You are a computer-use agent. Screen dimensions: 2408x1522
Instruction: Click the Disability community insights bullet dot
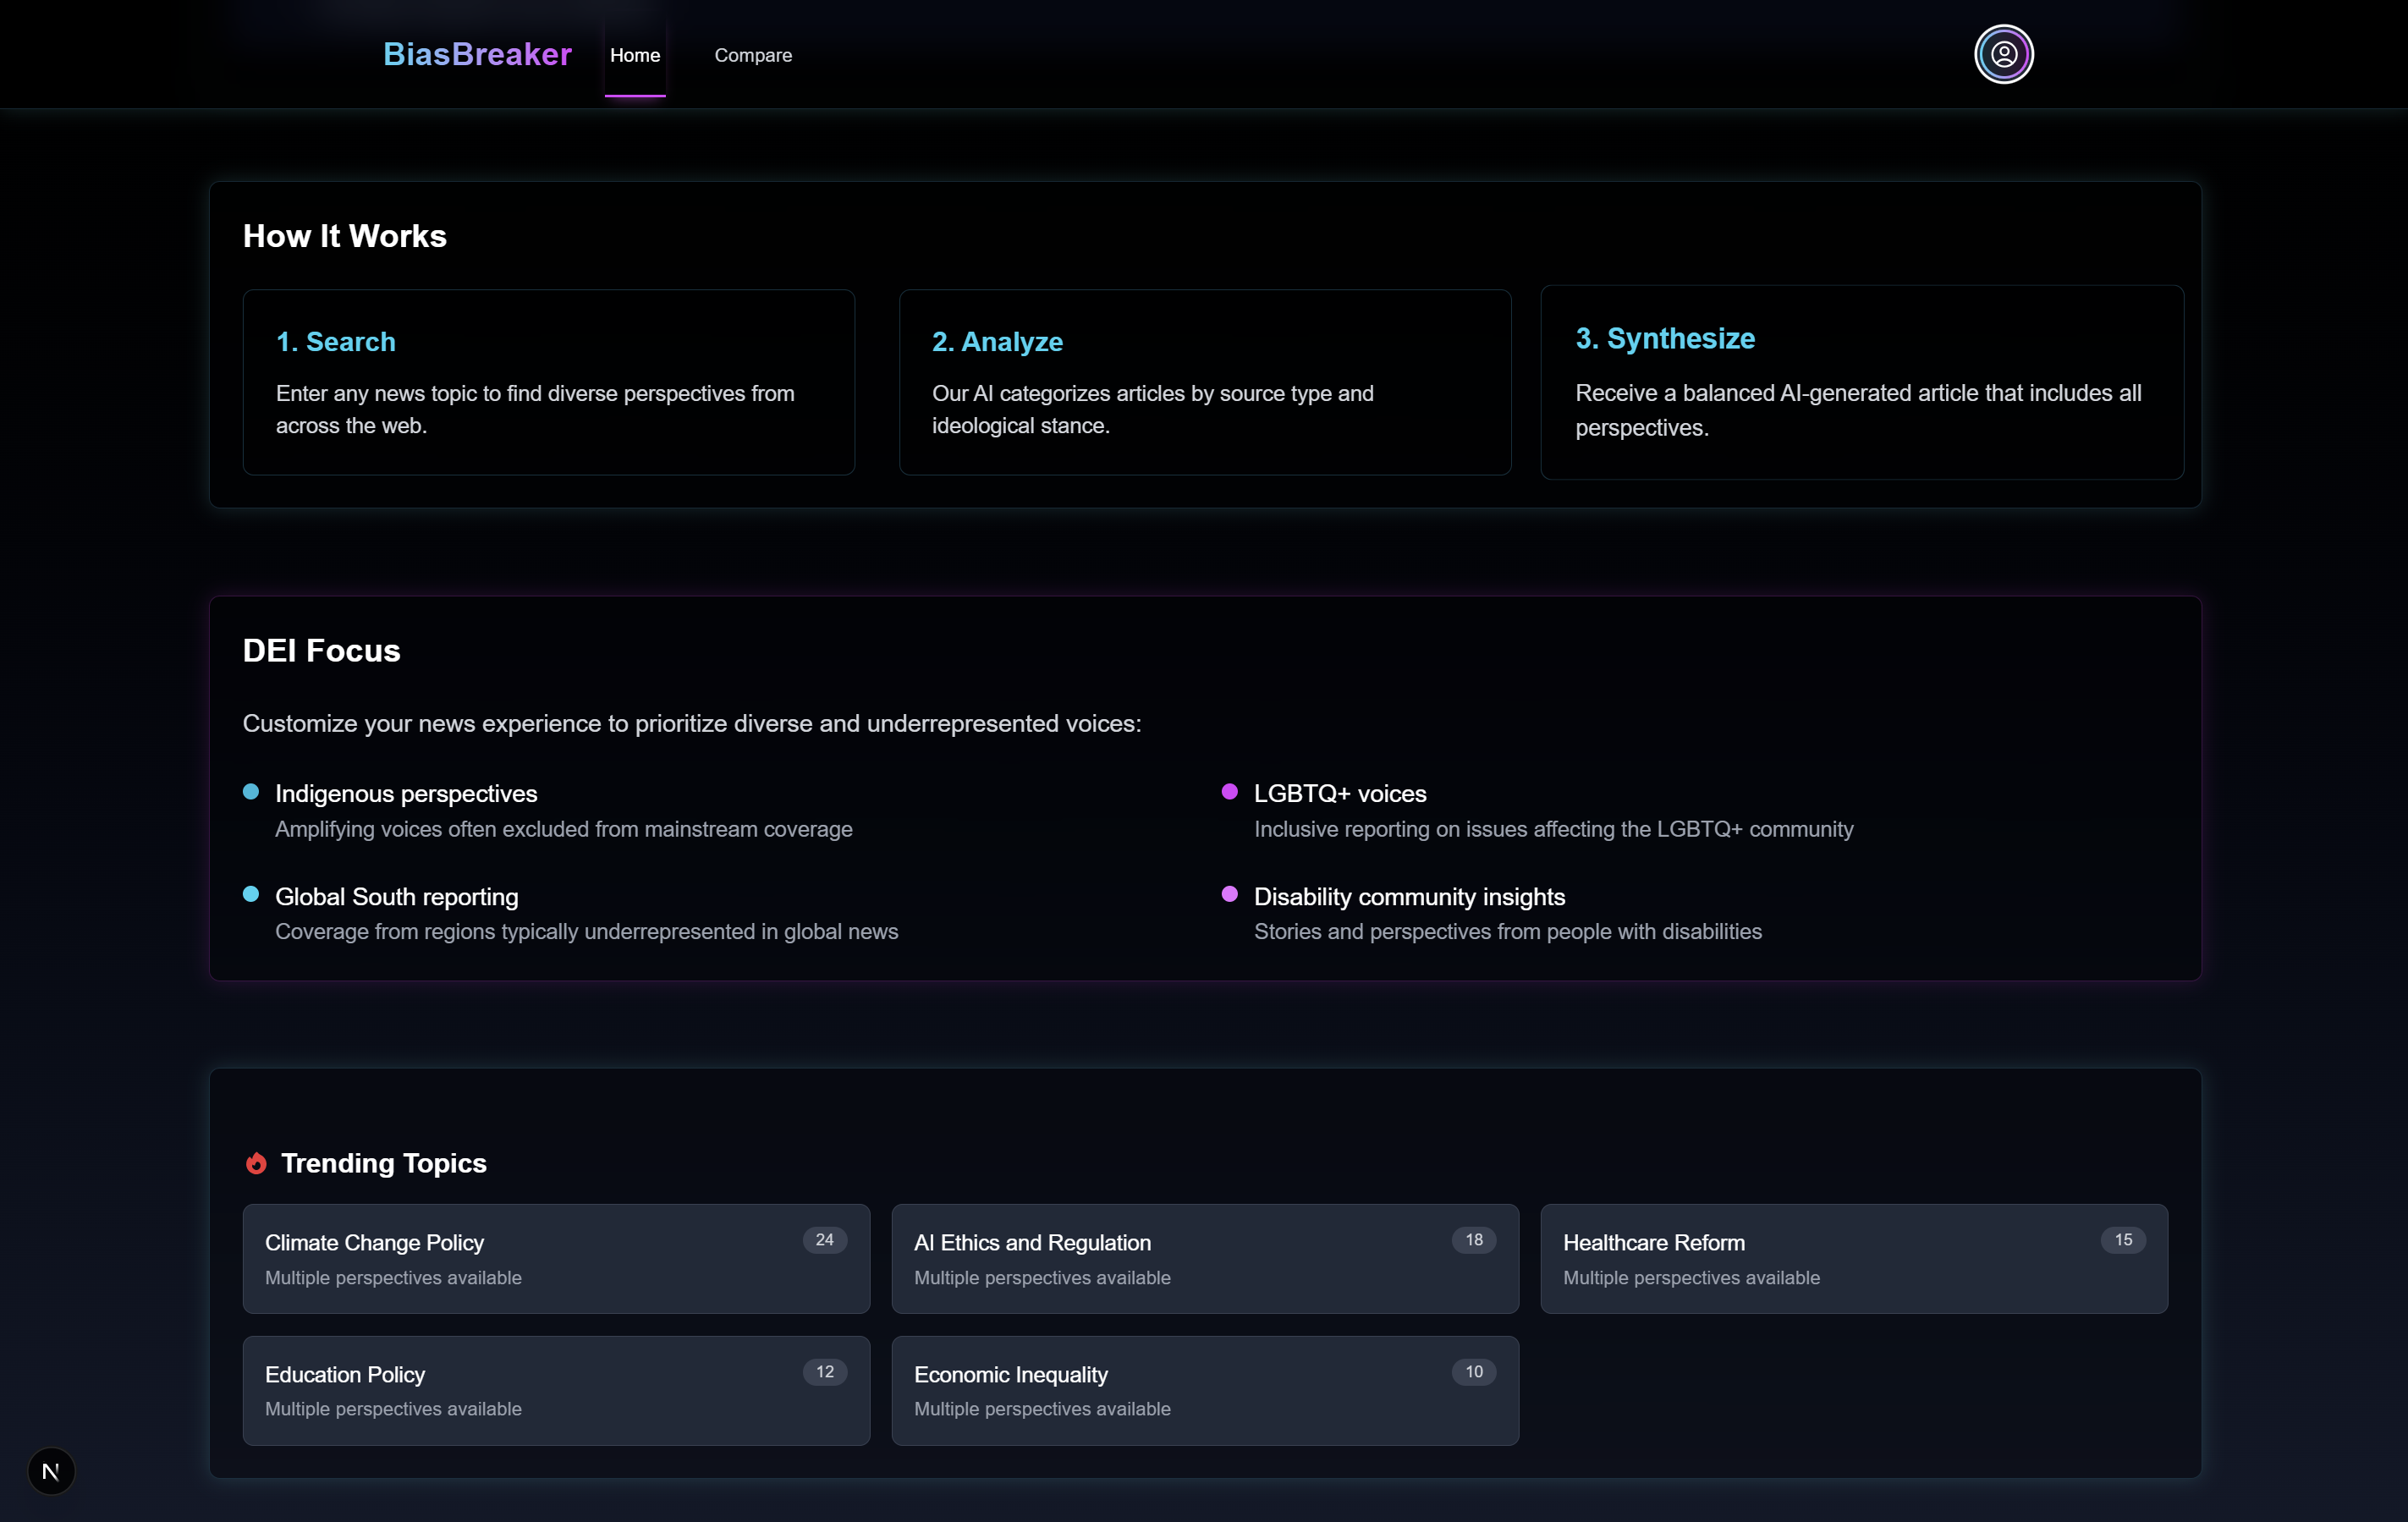(x=1229, y=894)
